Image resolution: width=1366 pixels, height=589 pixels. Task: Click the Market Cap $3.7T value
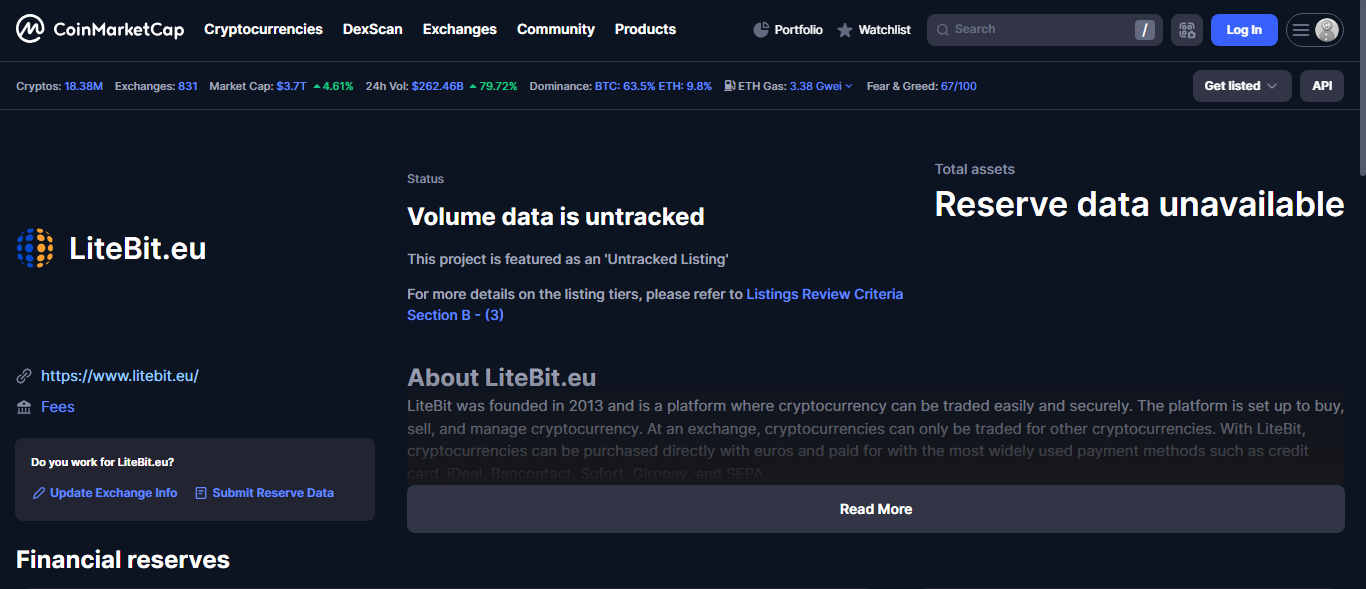(292, 86)
